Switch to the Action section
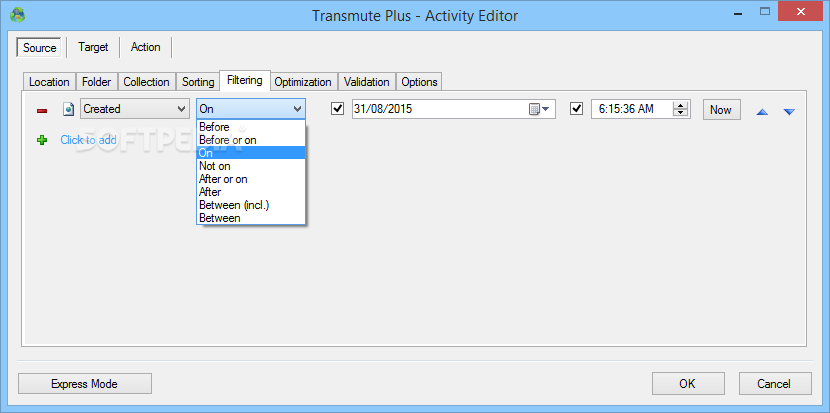The height and width of the screenshot is (413, 830). pos(146,47)
